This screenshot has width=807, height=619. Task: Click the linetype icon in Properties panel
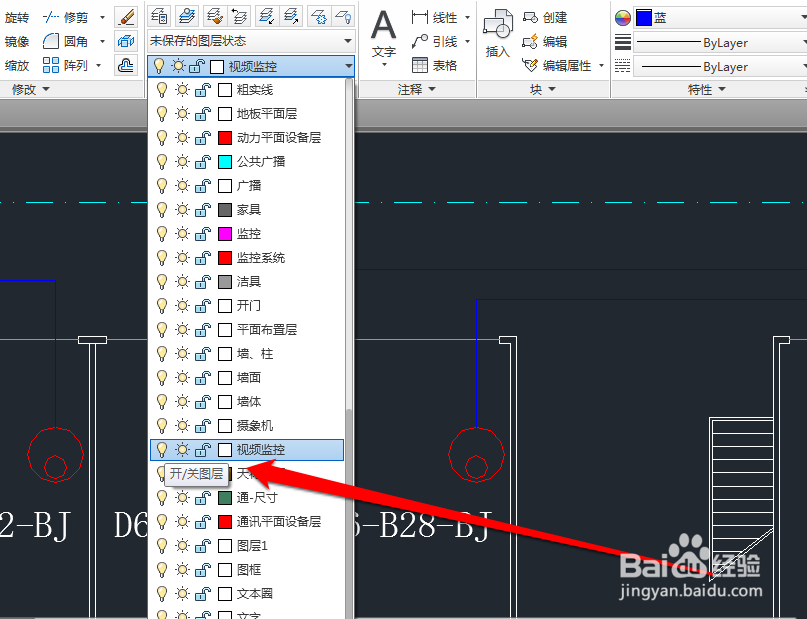click(623, 66)
